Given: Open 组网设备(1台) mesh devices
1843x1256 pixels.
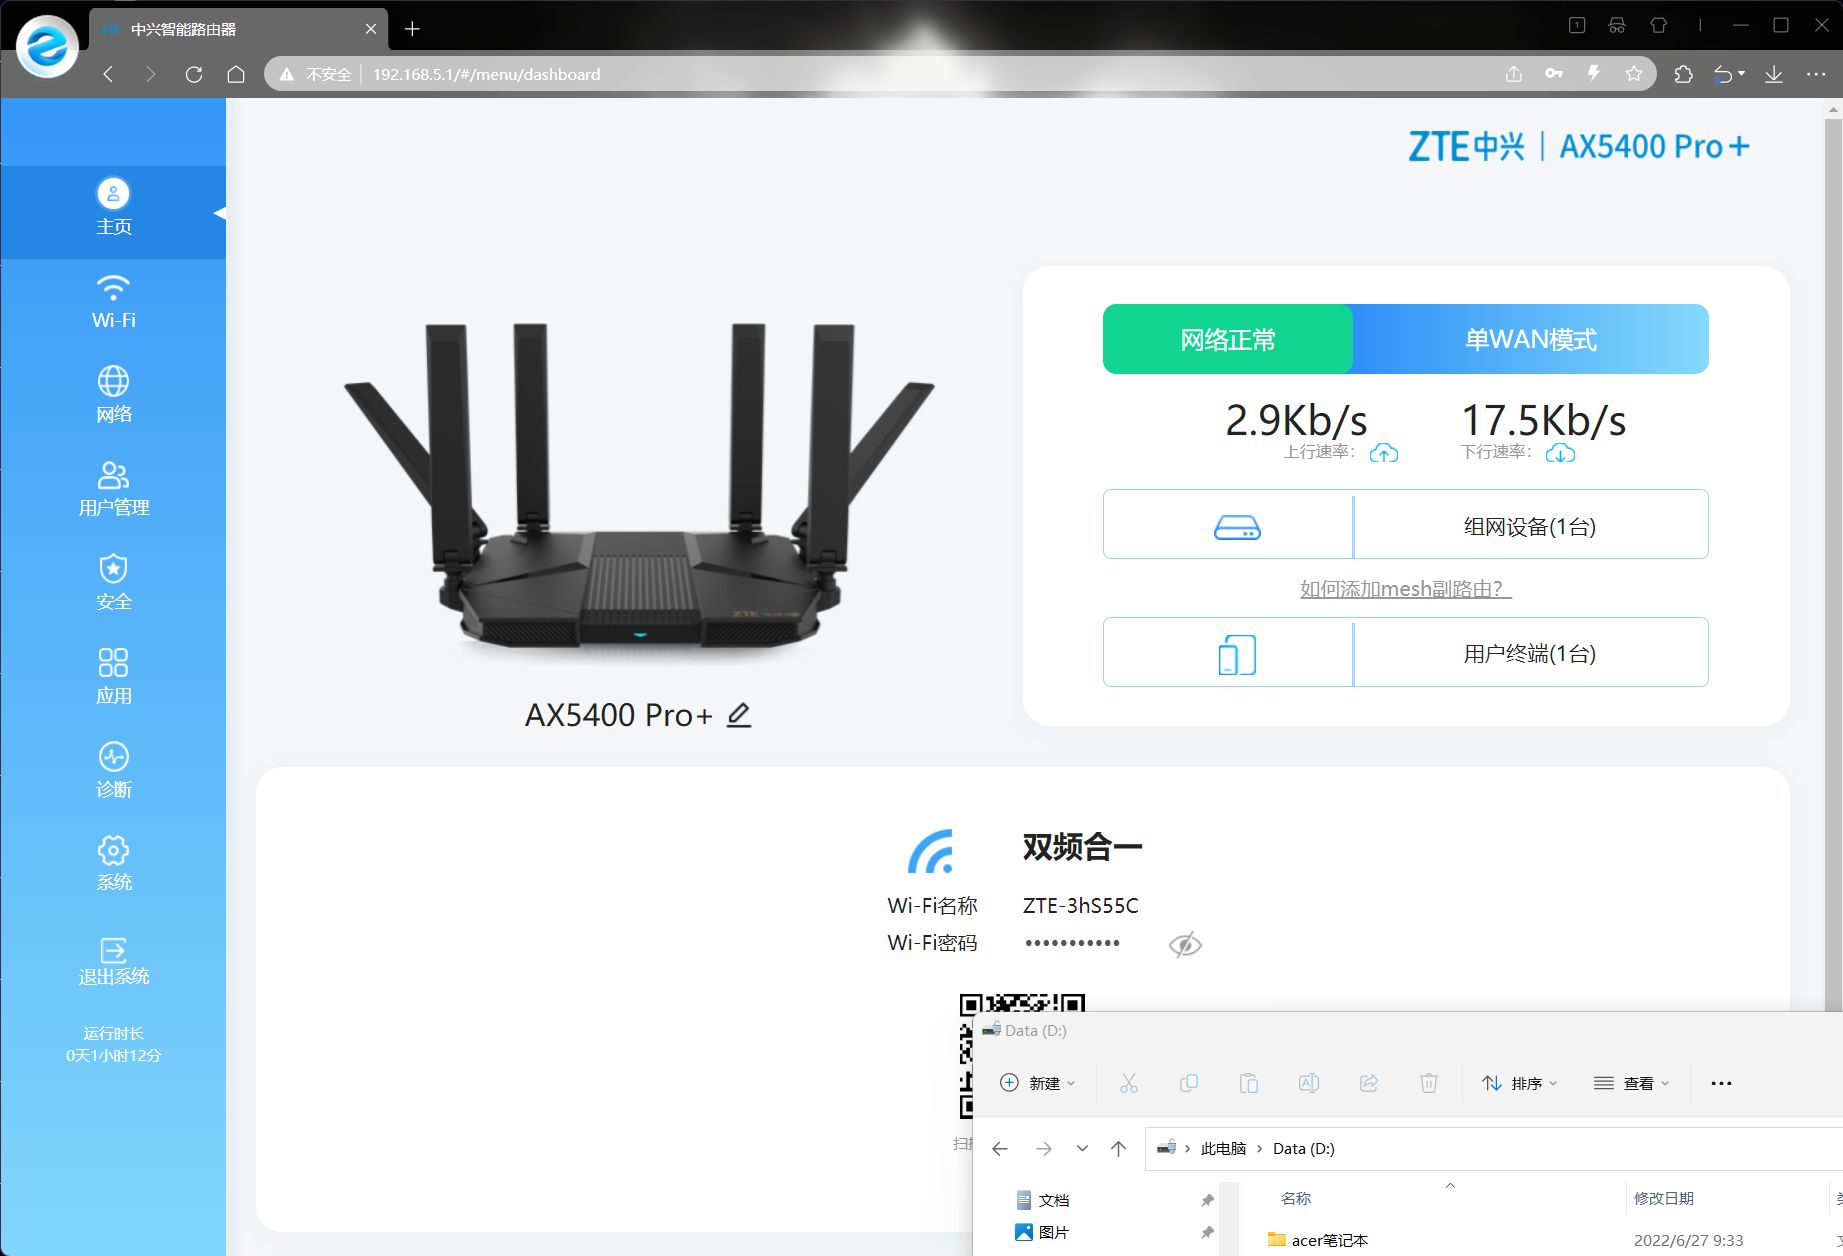Looking at the screenshot, I should click(x=1530, y=526).
